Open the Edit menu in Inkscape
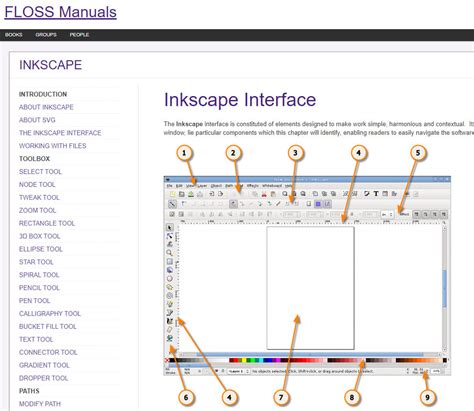This screenshot has width=474, height=411. (x=179, y=186)
